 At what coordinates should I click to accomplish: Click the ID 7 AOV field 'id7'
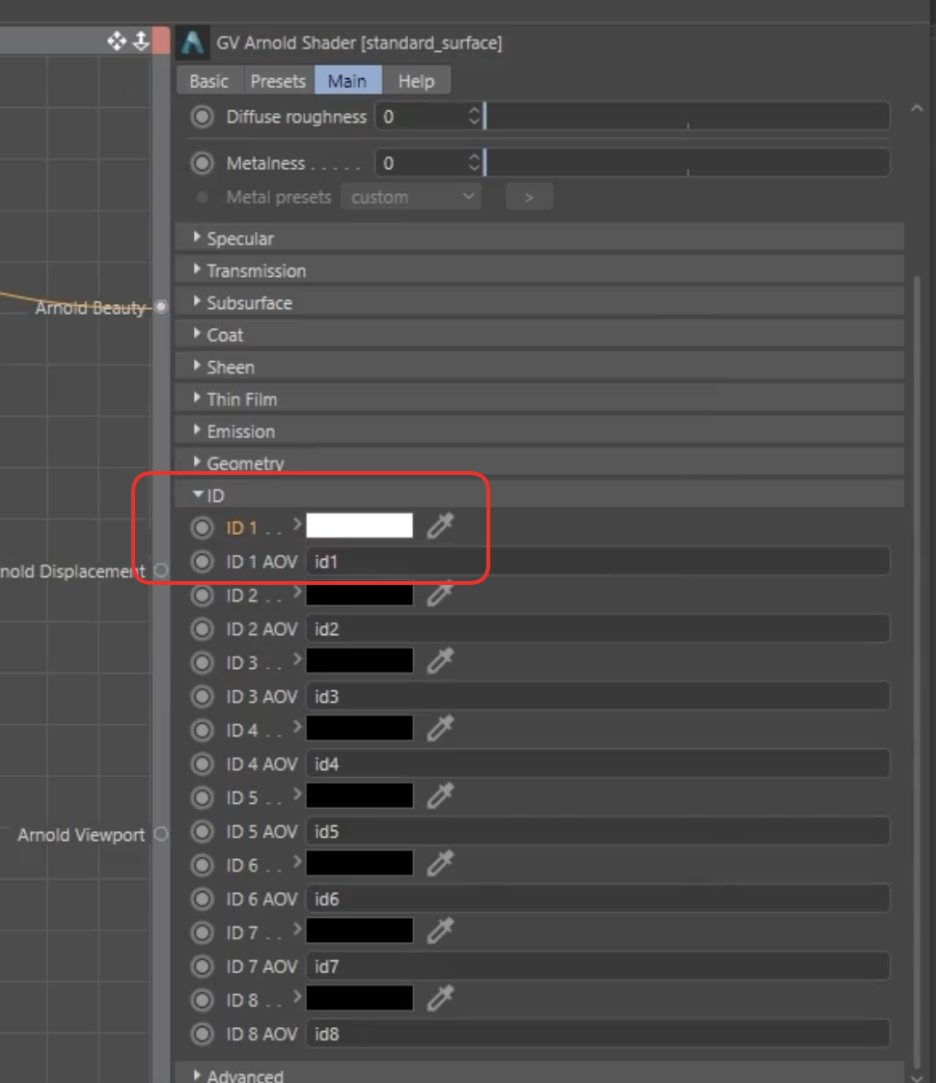pyautogui.click(x=598, y=966)
